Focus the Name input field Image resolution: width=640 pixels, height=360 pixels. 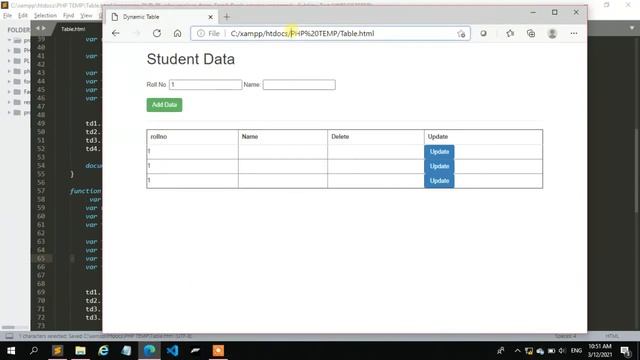299,84
